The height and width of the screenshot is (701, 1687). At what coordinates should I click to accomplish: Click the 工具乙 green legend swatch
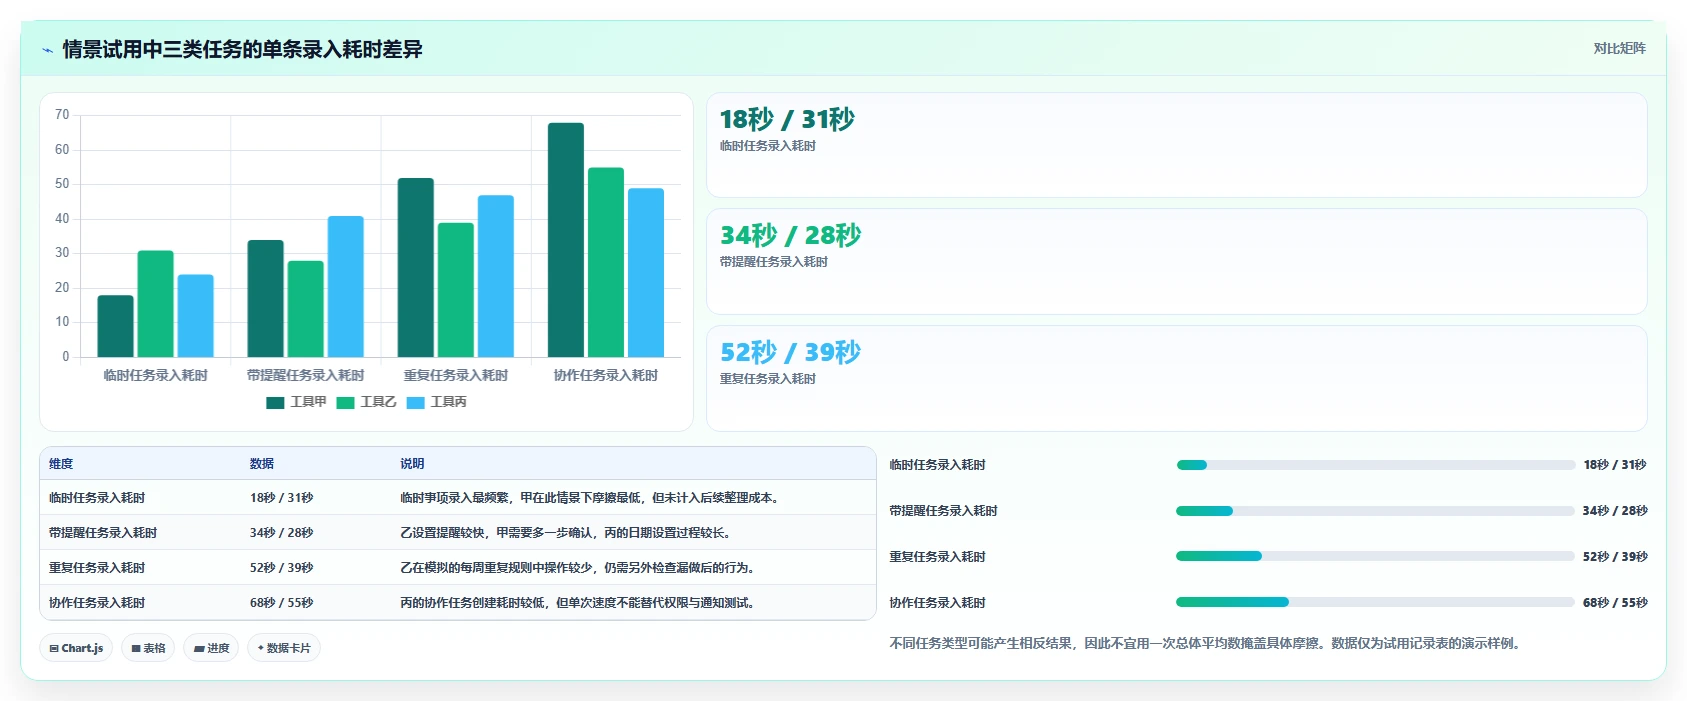coord(345,403)
